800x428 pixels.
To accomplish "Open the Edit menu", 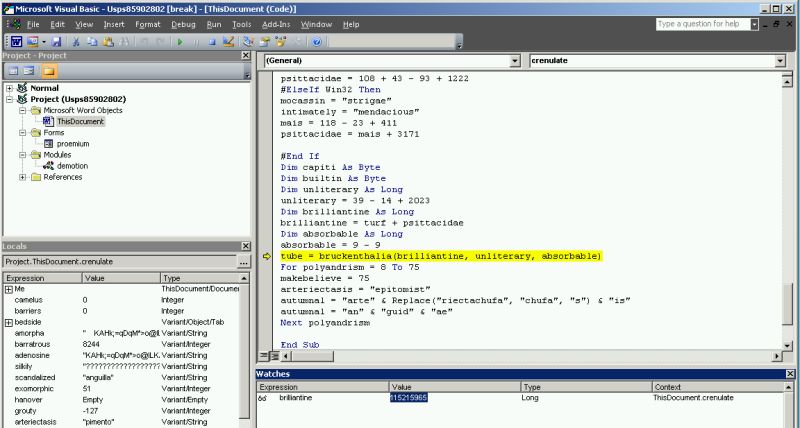I will tap(57, 24).
